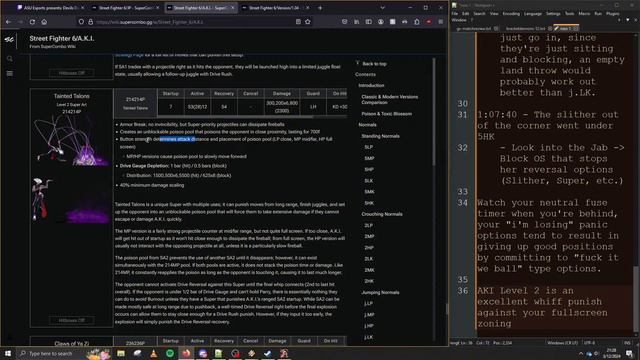The width and height of the screenshot is (640, 360).
Task: Click Back to top link
Action: [x=374, y=64]
